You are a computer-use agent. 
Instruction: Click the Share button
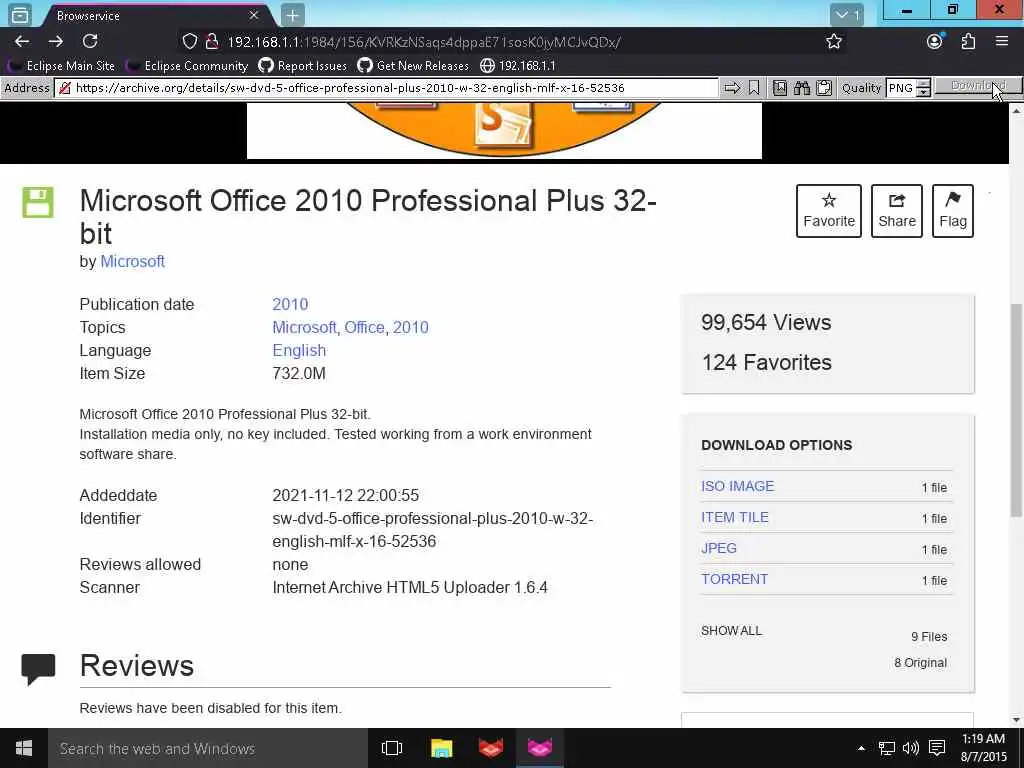[897, 211]
